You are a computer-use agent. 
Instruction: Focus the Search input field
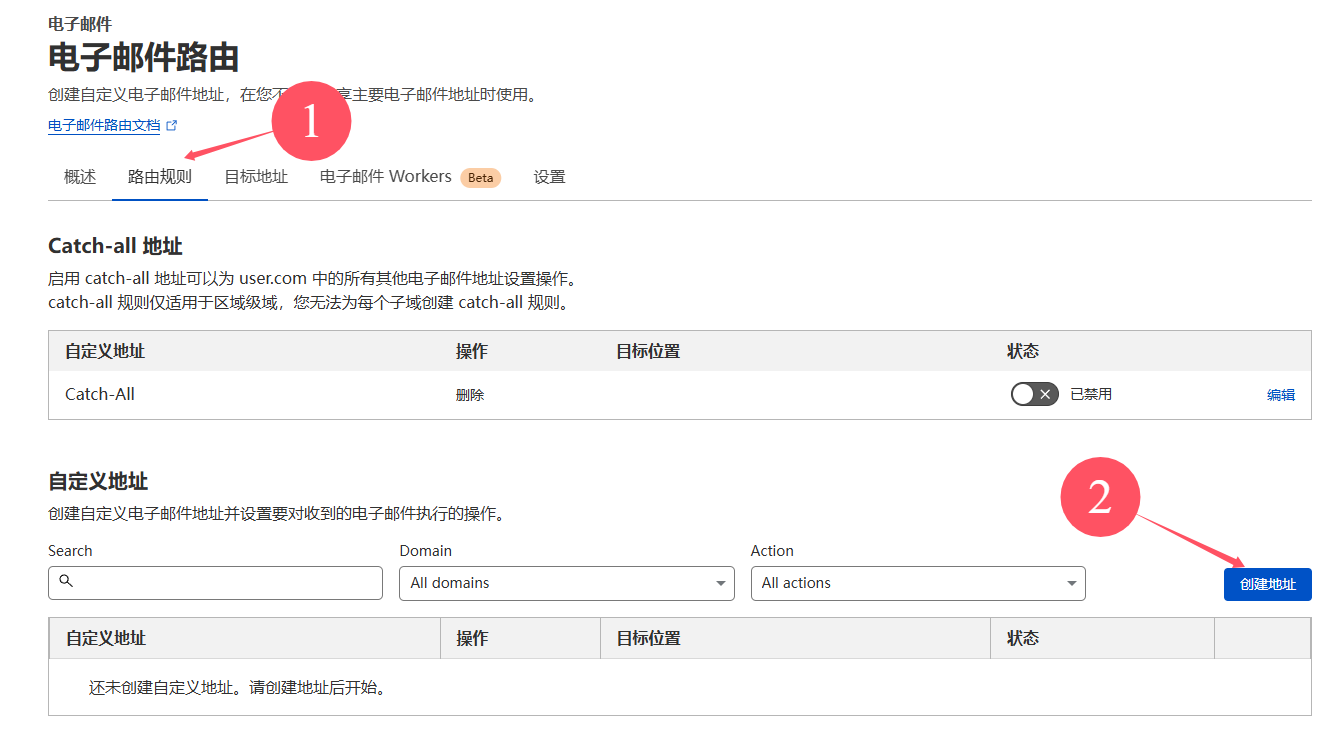pos(215,583)
